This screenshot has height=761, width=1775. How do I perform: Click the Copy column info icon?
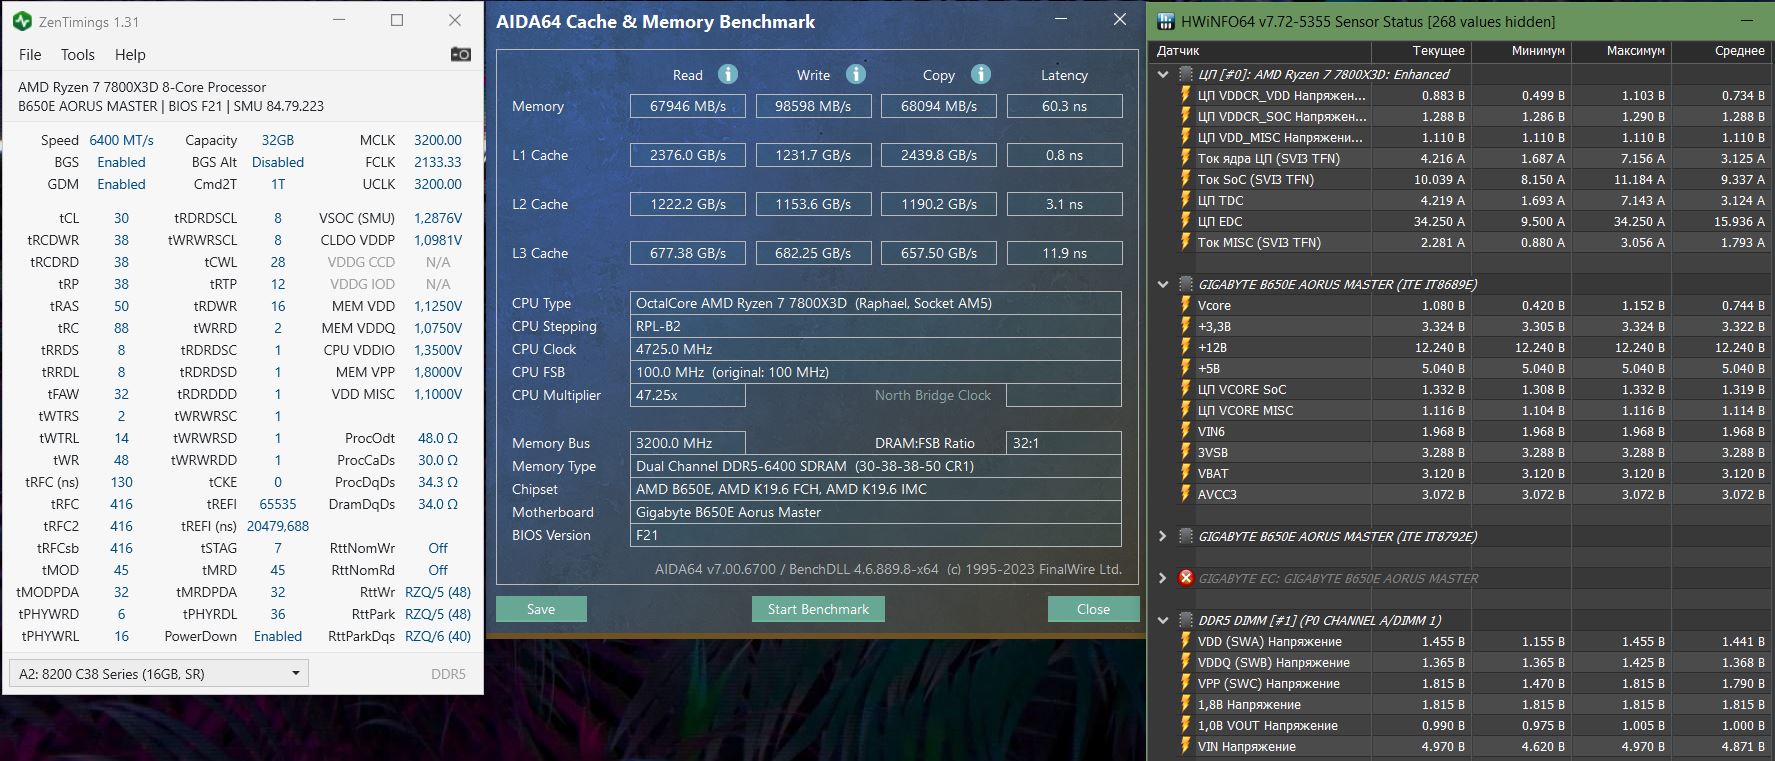pos(981,74)
